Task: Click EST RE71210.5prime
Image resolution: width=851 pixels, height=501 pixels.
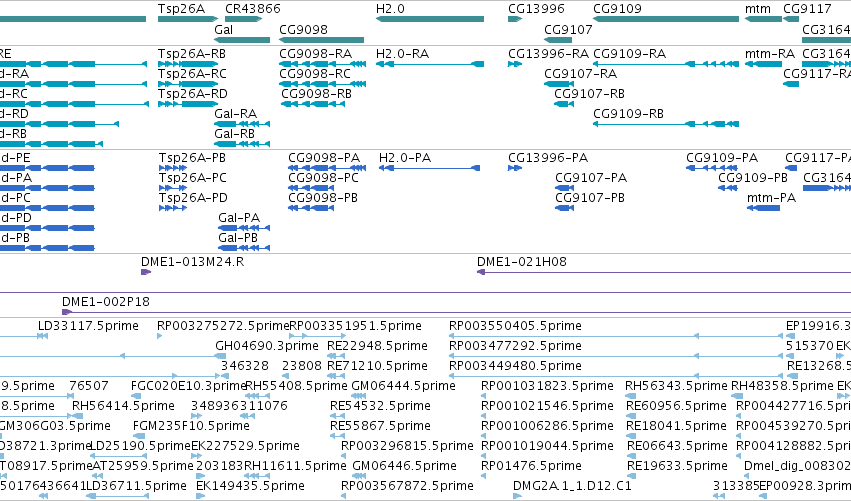Action: [377, 366]
